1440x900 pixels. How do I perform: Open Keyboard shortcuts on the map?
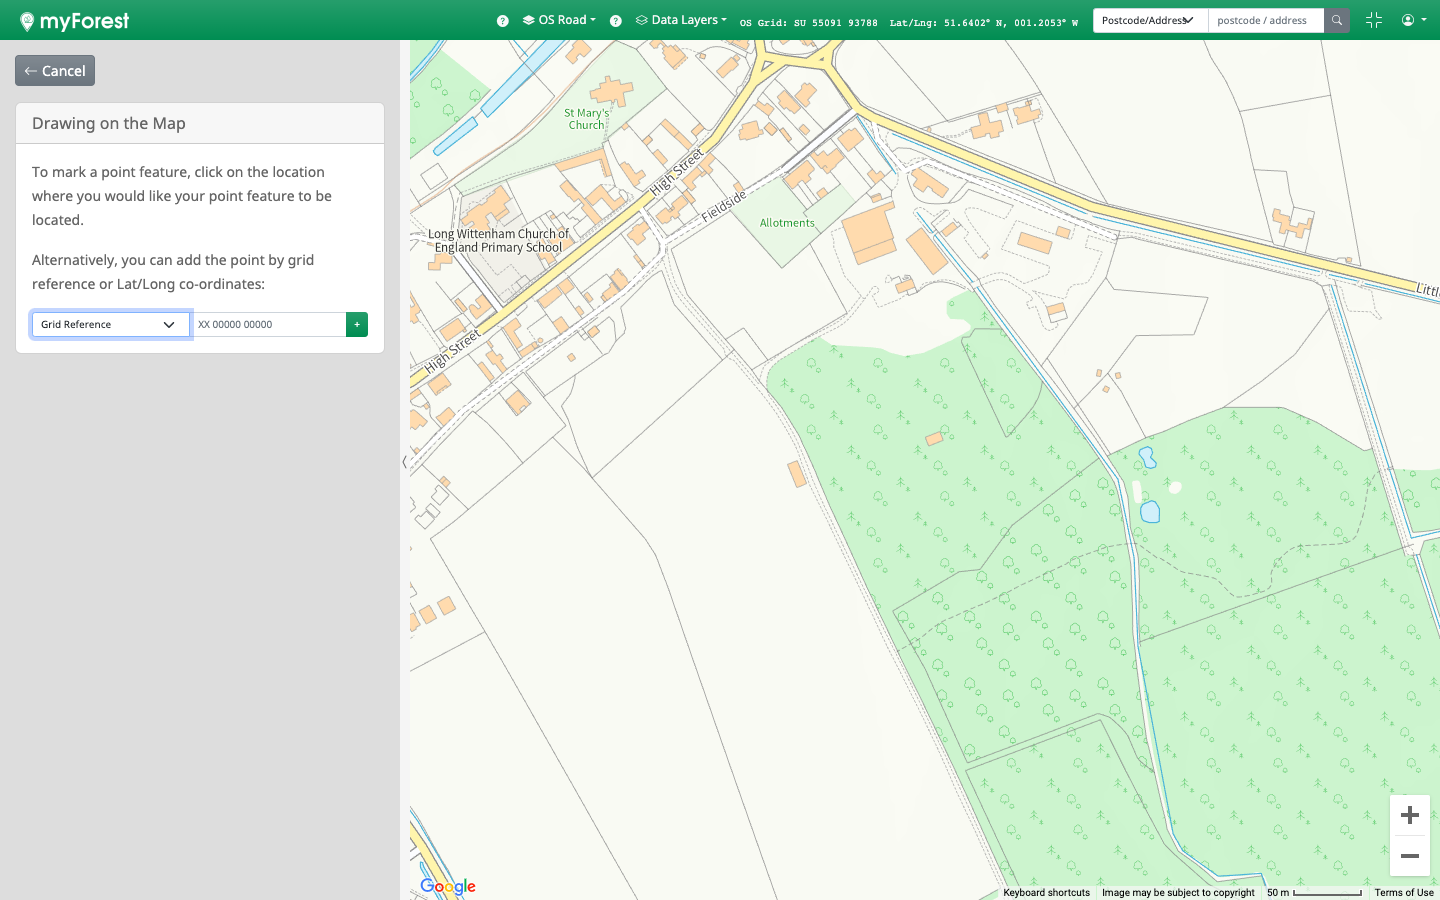pos(1046,893)
